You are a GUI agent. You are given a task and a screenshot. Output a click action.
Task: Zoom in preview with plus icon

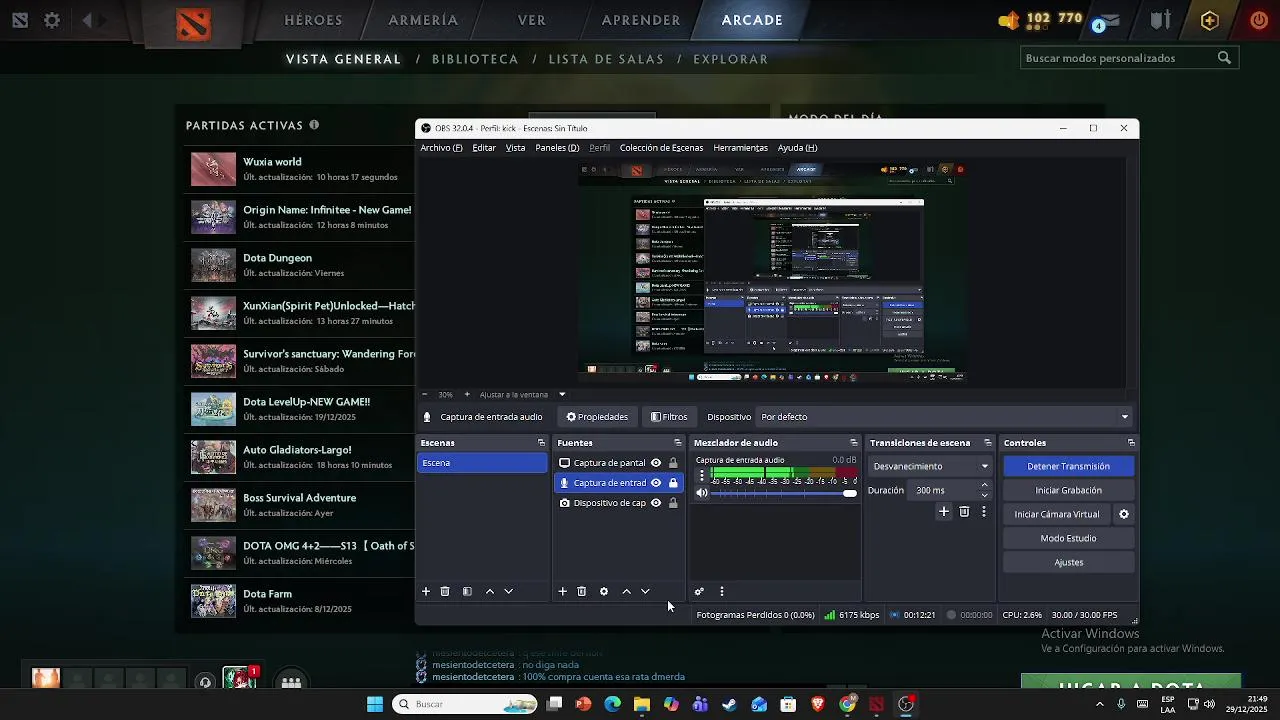pyautogui.click(x=468, y=394)
